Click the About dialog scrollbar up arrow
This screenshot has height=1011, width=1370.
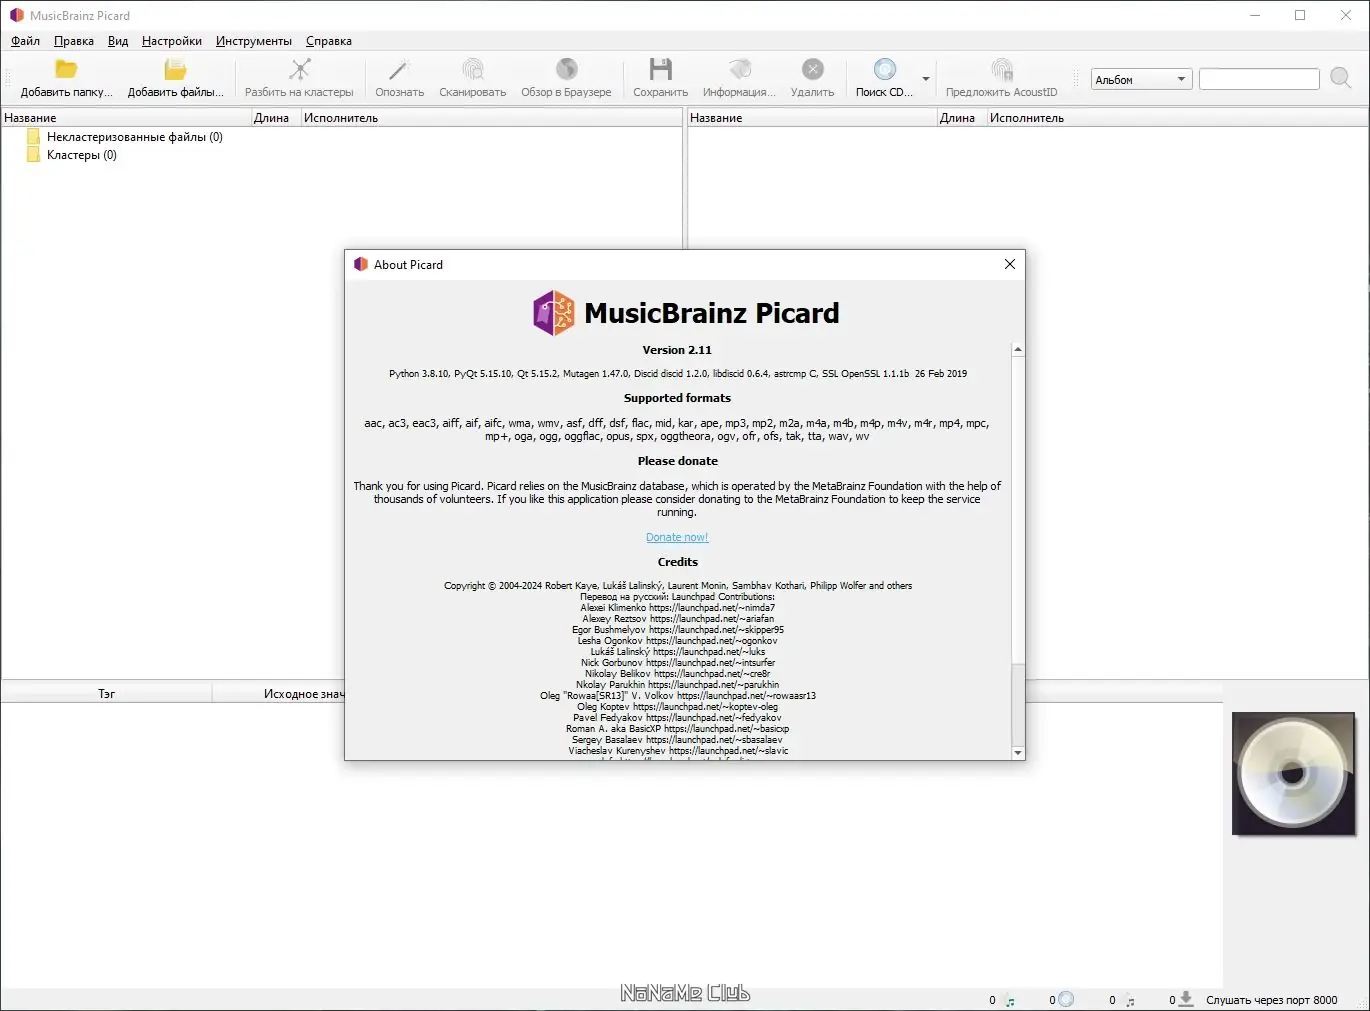click(1018, 350)
